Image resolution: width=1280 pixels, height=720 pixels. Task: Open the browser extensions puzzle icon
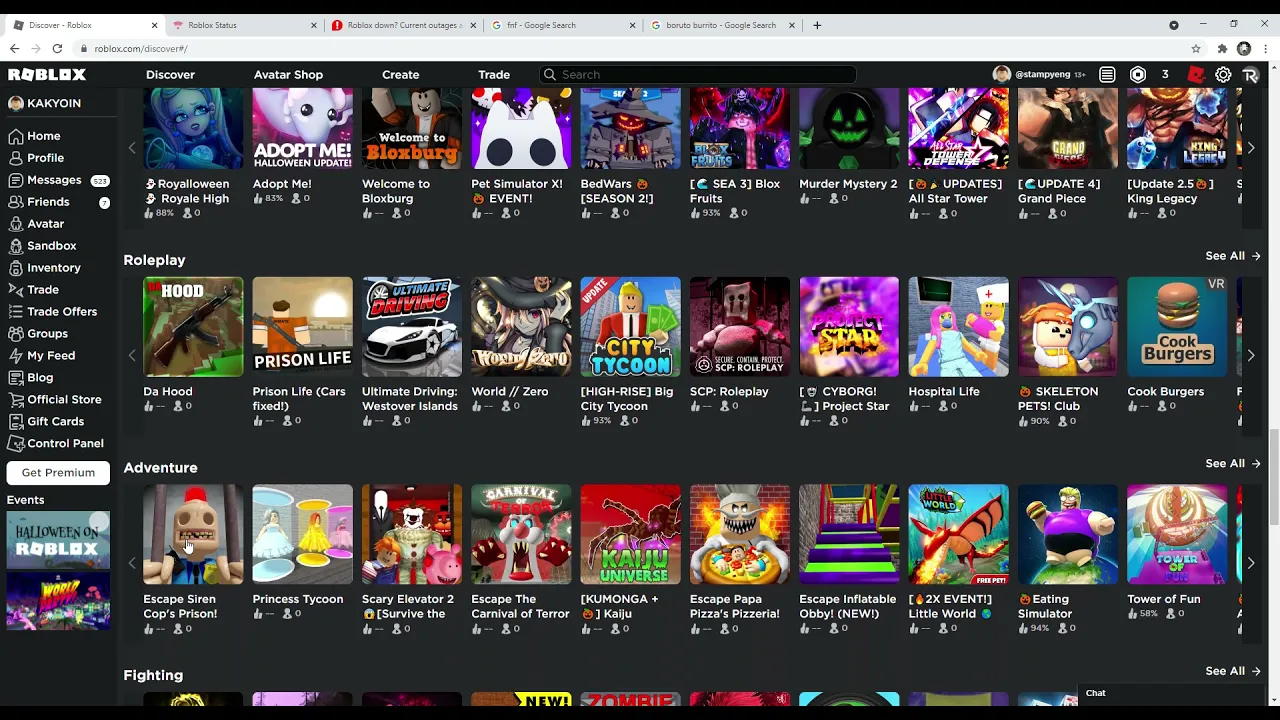1222,48
